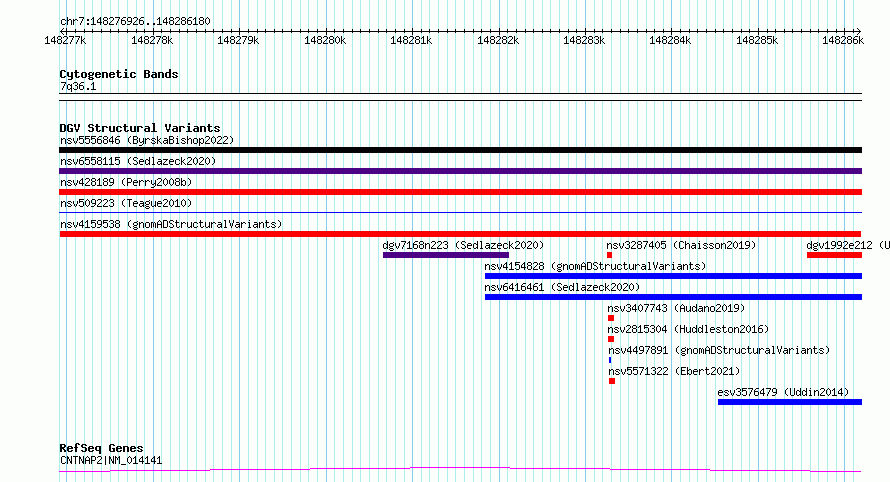Click the 148279k ruler tick label

tap(238, 40)
